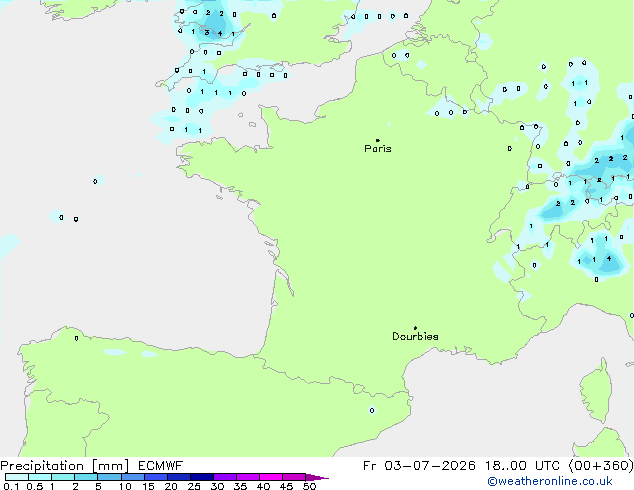Pick the 35–40 mm legend swatch

click(x=248, y=477)
